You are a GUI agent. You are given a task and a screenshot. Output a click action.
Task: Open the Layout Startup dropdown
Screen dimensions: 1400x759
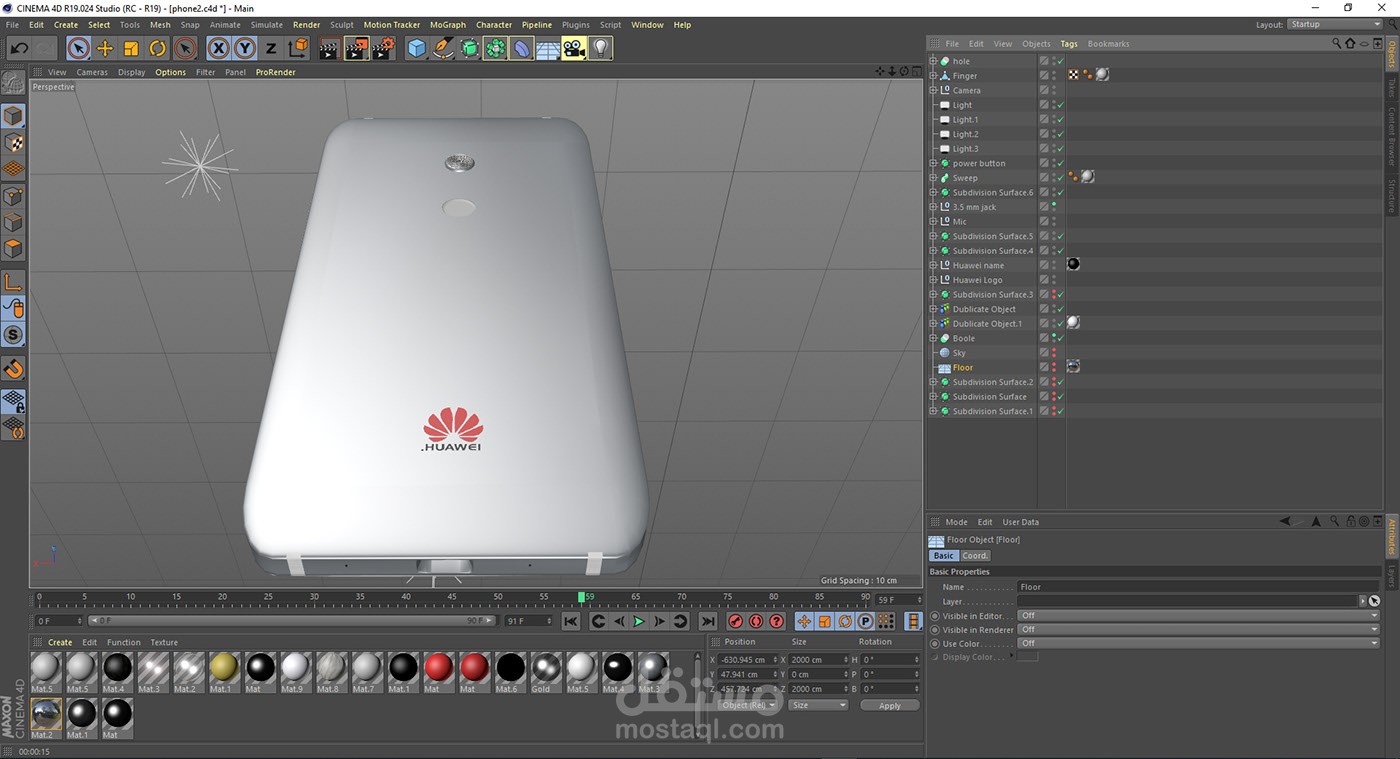coord(1333,24)
